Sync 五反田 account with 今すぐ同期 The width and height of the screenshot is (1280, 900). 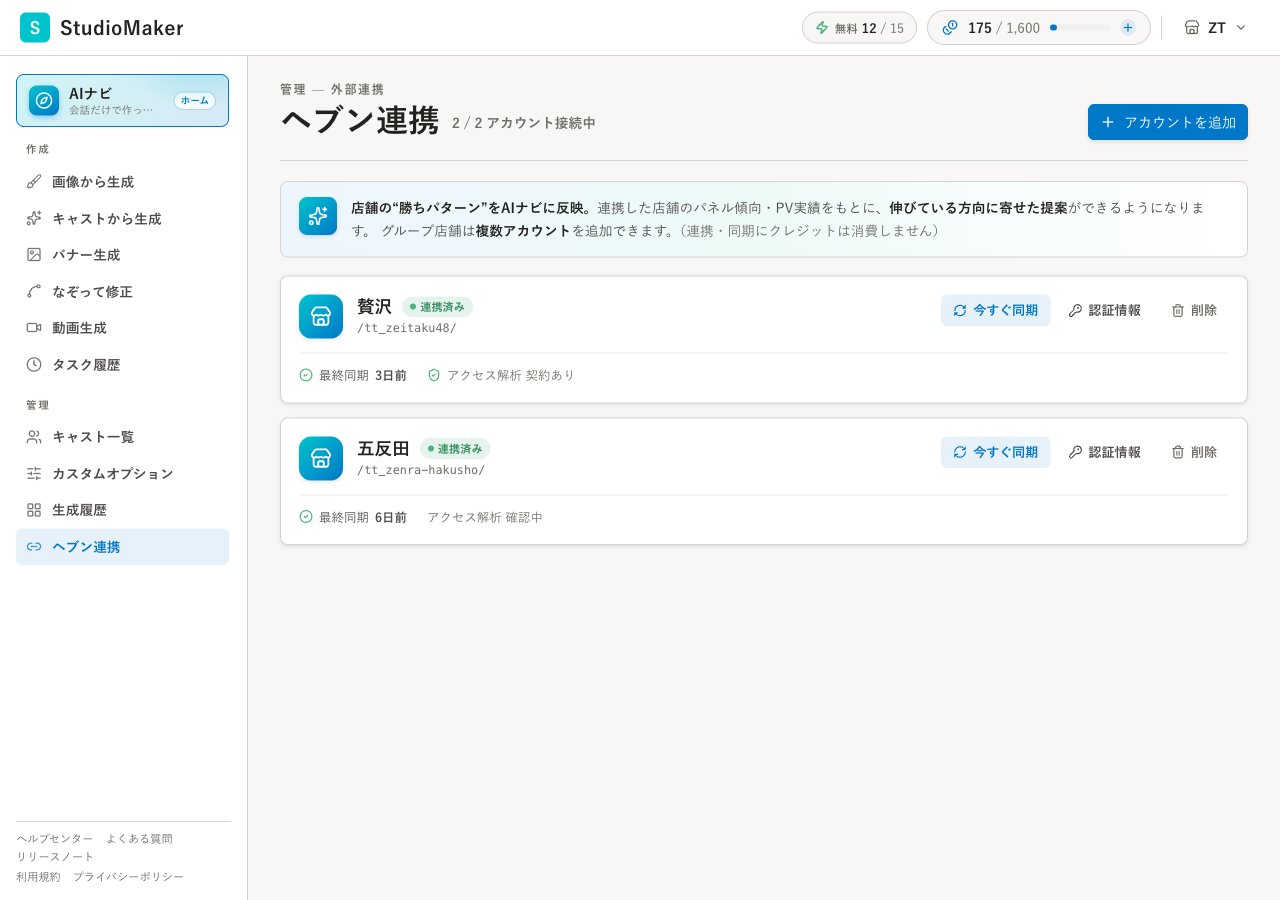pos(995,452)
